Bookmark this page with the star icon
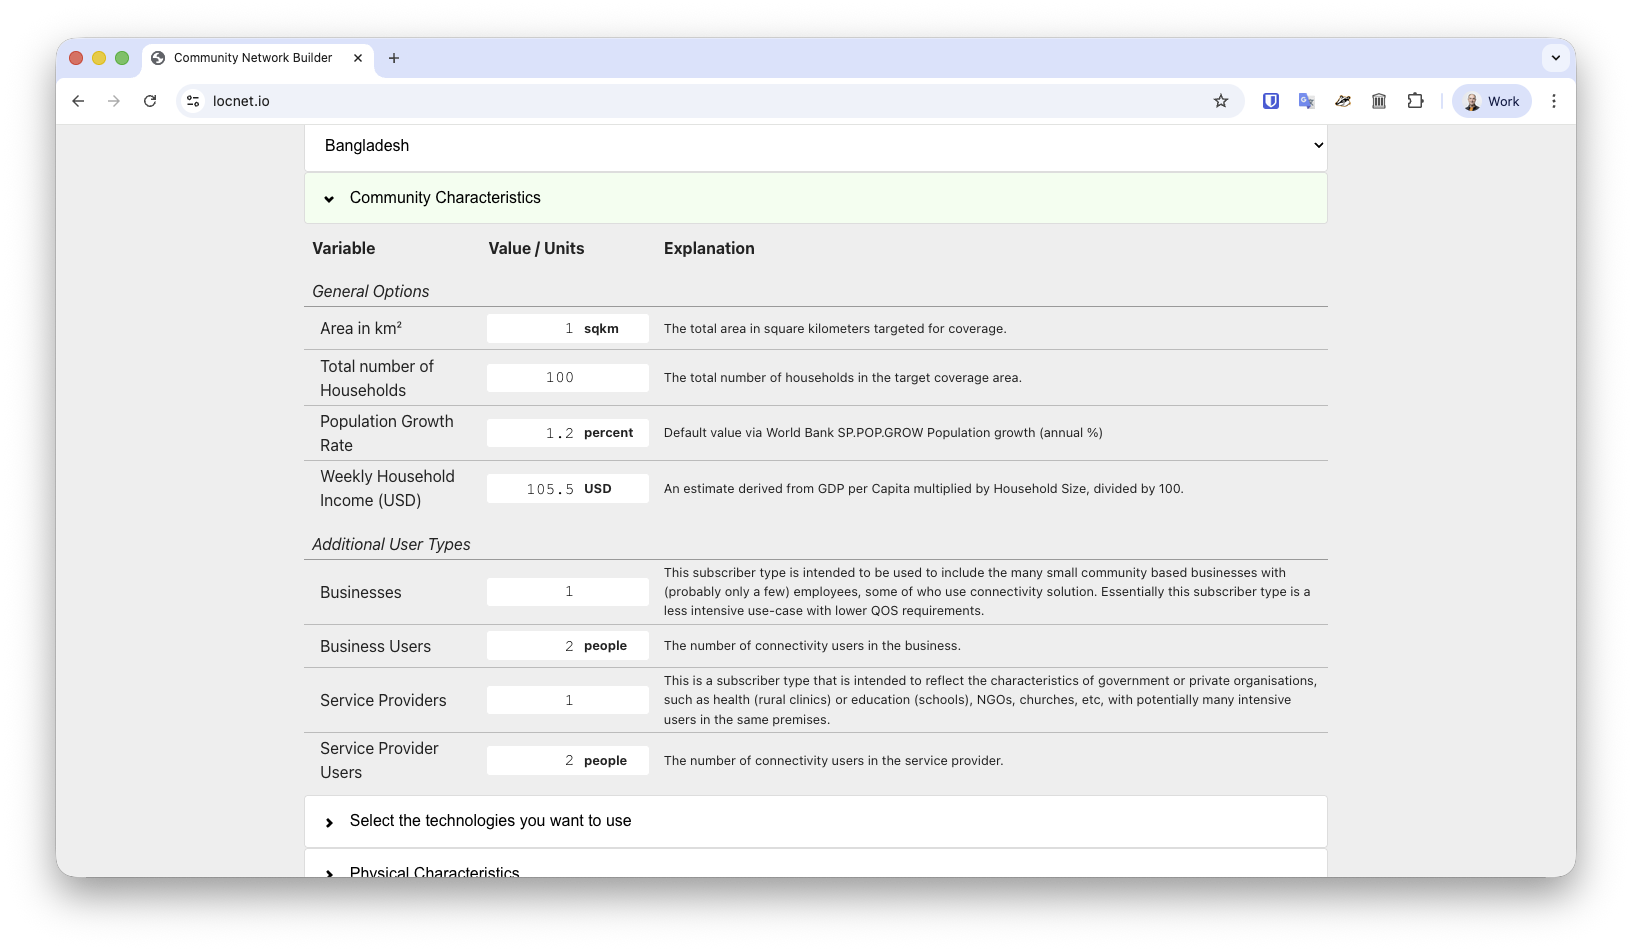 coord(1220,101)
